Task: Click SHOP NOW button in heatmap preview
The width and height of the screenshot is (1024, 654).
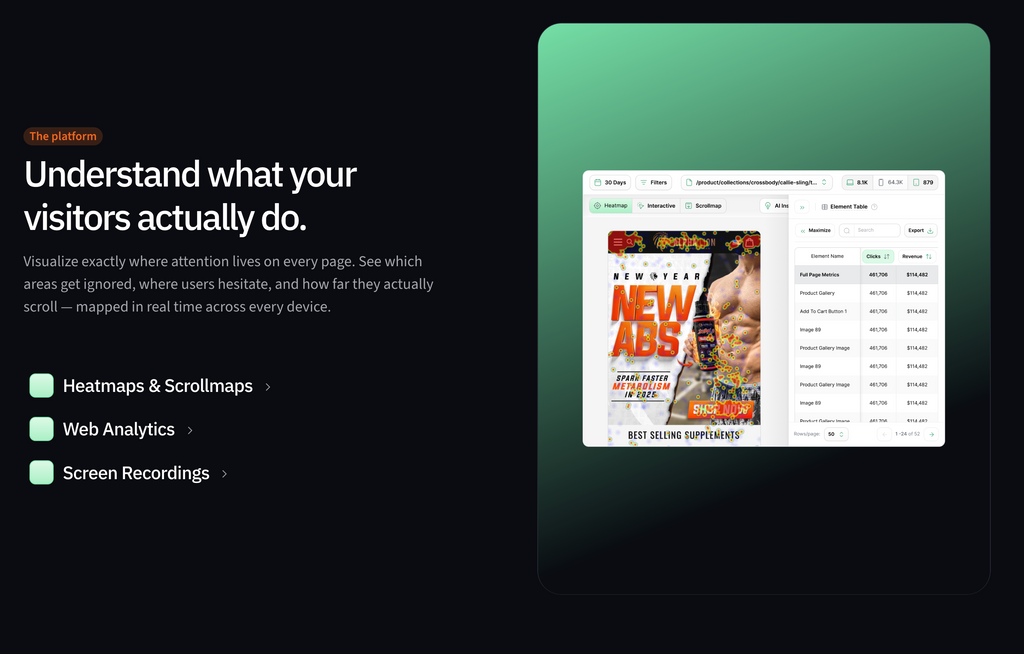Action: (x=721, y=410)
